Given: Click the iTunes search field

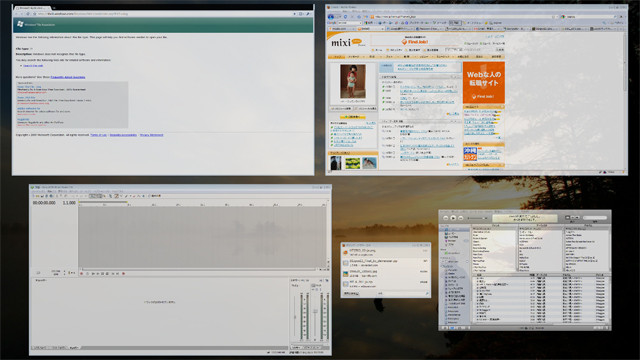Looking at the screenshot, I should [595, 218].
